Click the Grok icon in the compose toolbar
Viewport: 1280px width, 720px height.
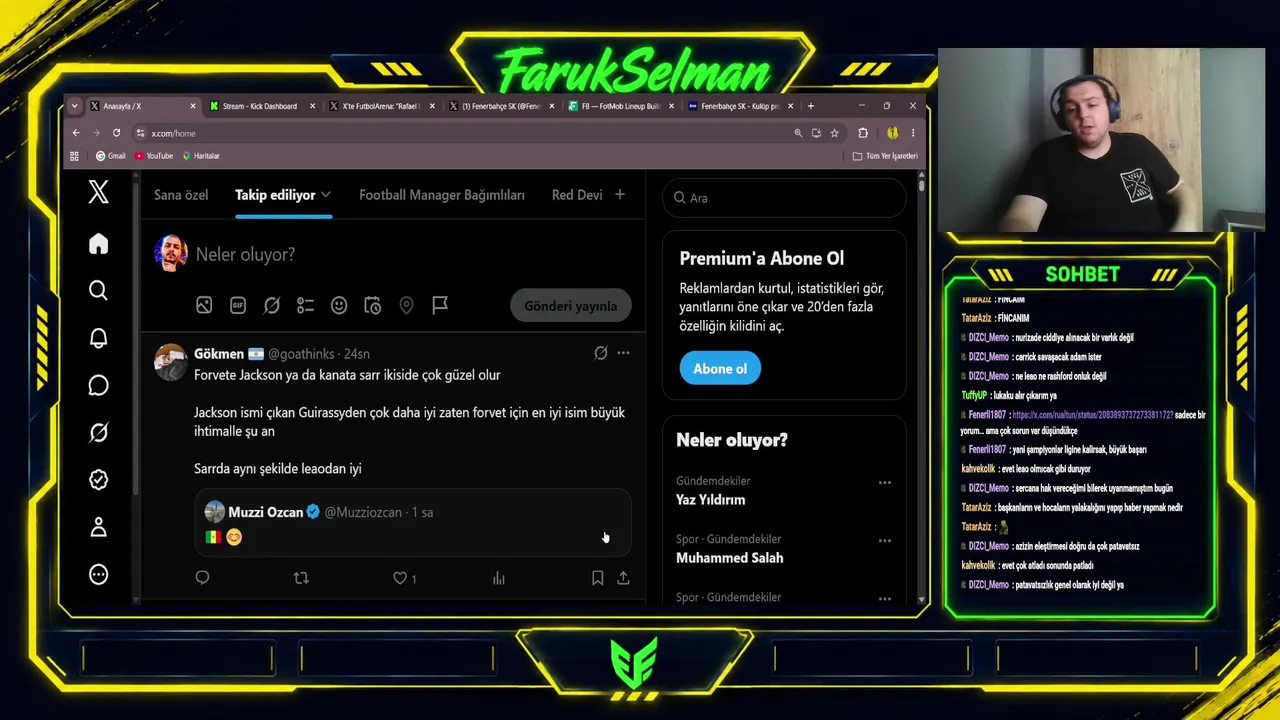point(271,305)
